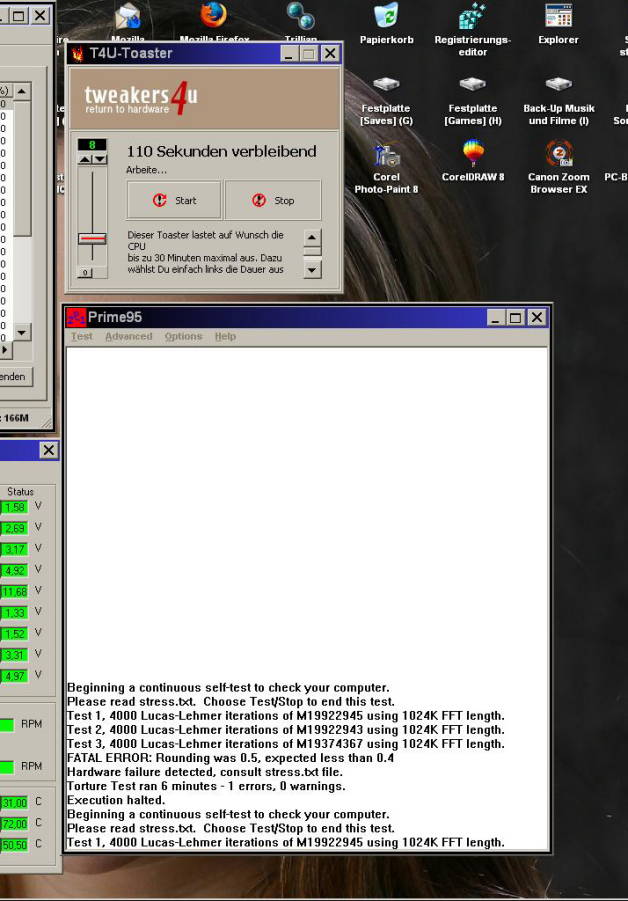Viewport: 628px width, 901px height.
Task: Click the T4U-Toaster flame title icon
Action: pos(78,53)
